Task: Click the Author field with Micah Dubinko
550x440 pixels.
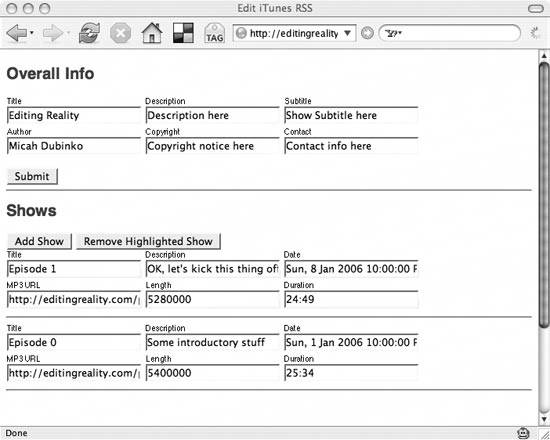Action: click(x=74, y=146)
